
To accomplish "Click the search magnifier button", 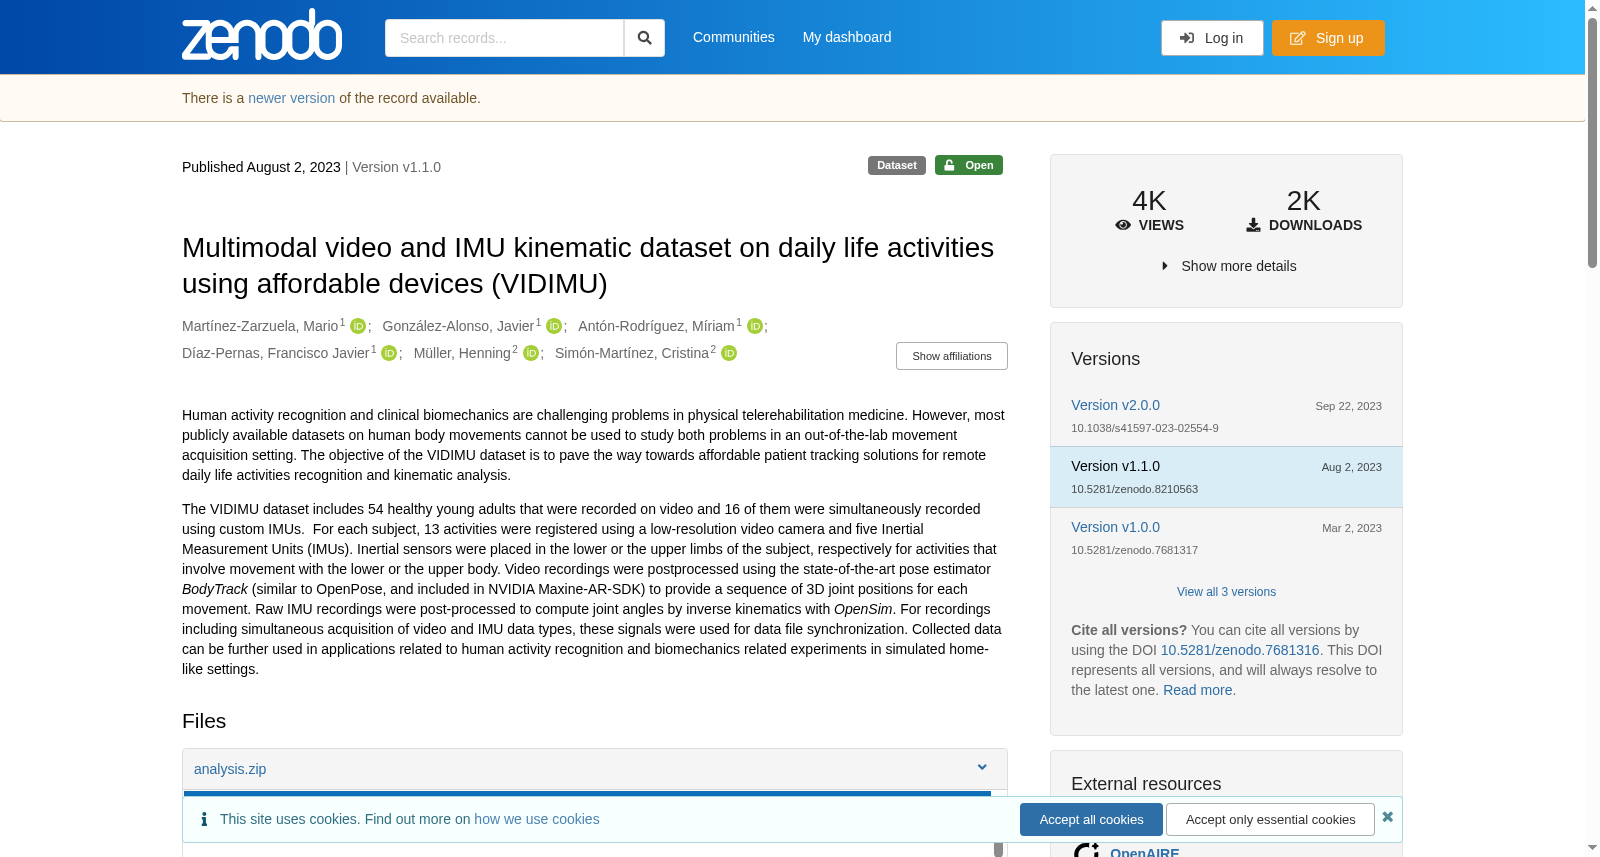I will 644,38.
